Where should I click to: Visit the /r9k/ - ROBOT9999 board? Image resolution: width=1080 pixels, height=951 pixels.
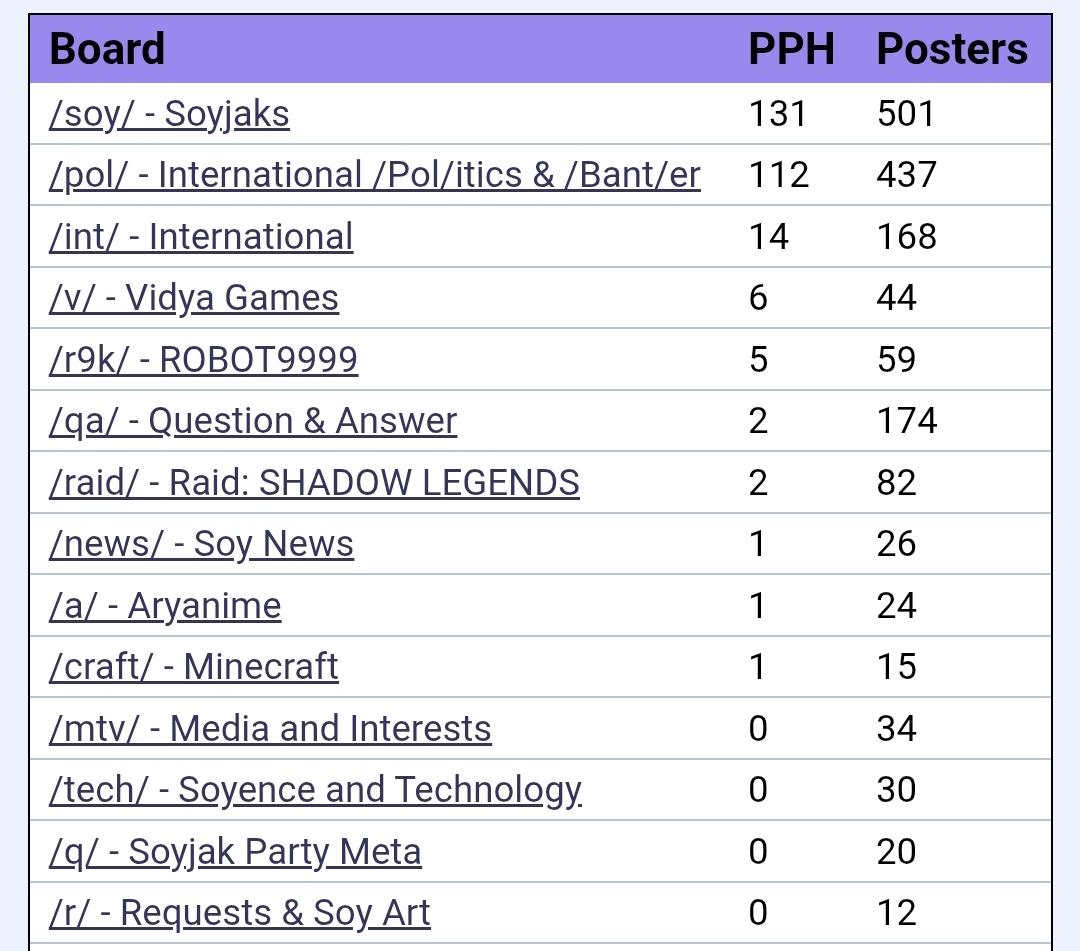203,360
